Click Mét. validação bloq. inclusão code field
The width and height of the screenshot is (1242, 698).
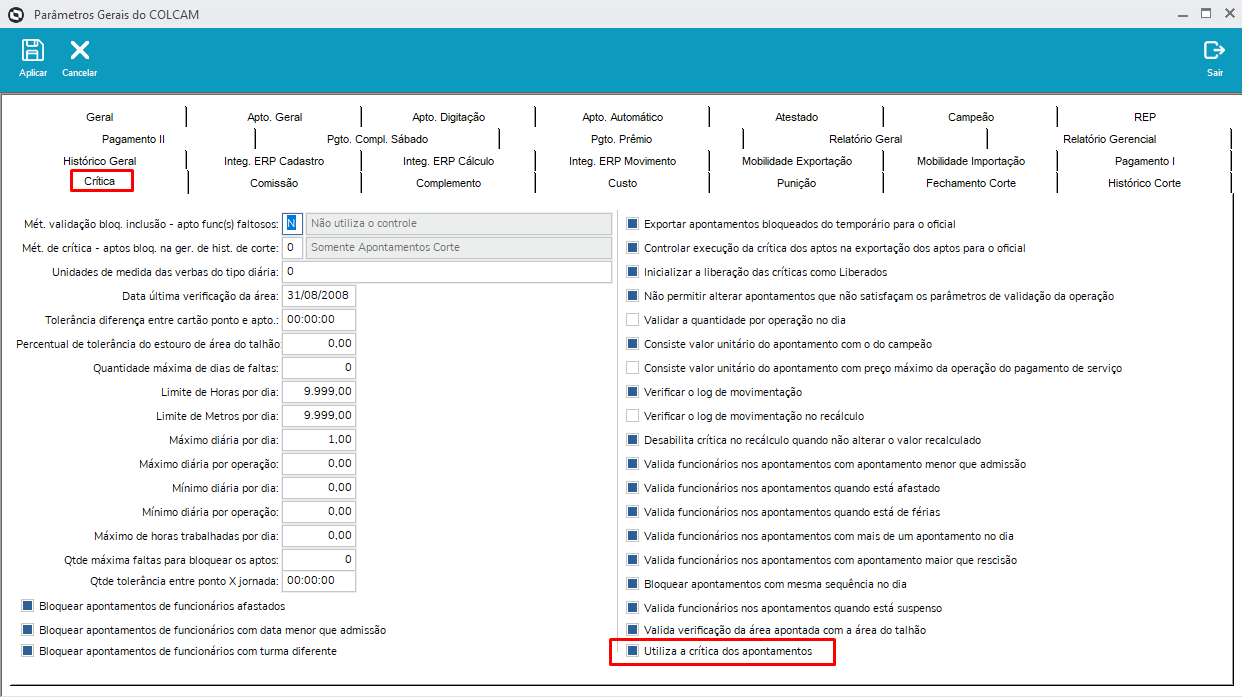[292, 223]
